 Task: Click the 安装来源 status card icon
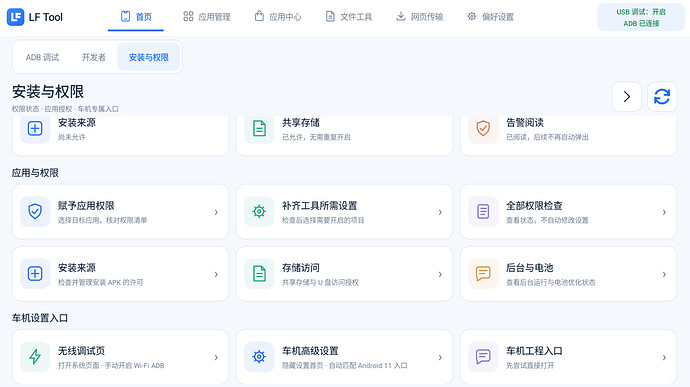click(x=35, y=129)
